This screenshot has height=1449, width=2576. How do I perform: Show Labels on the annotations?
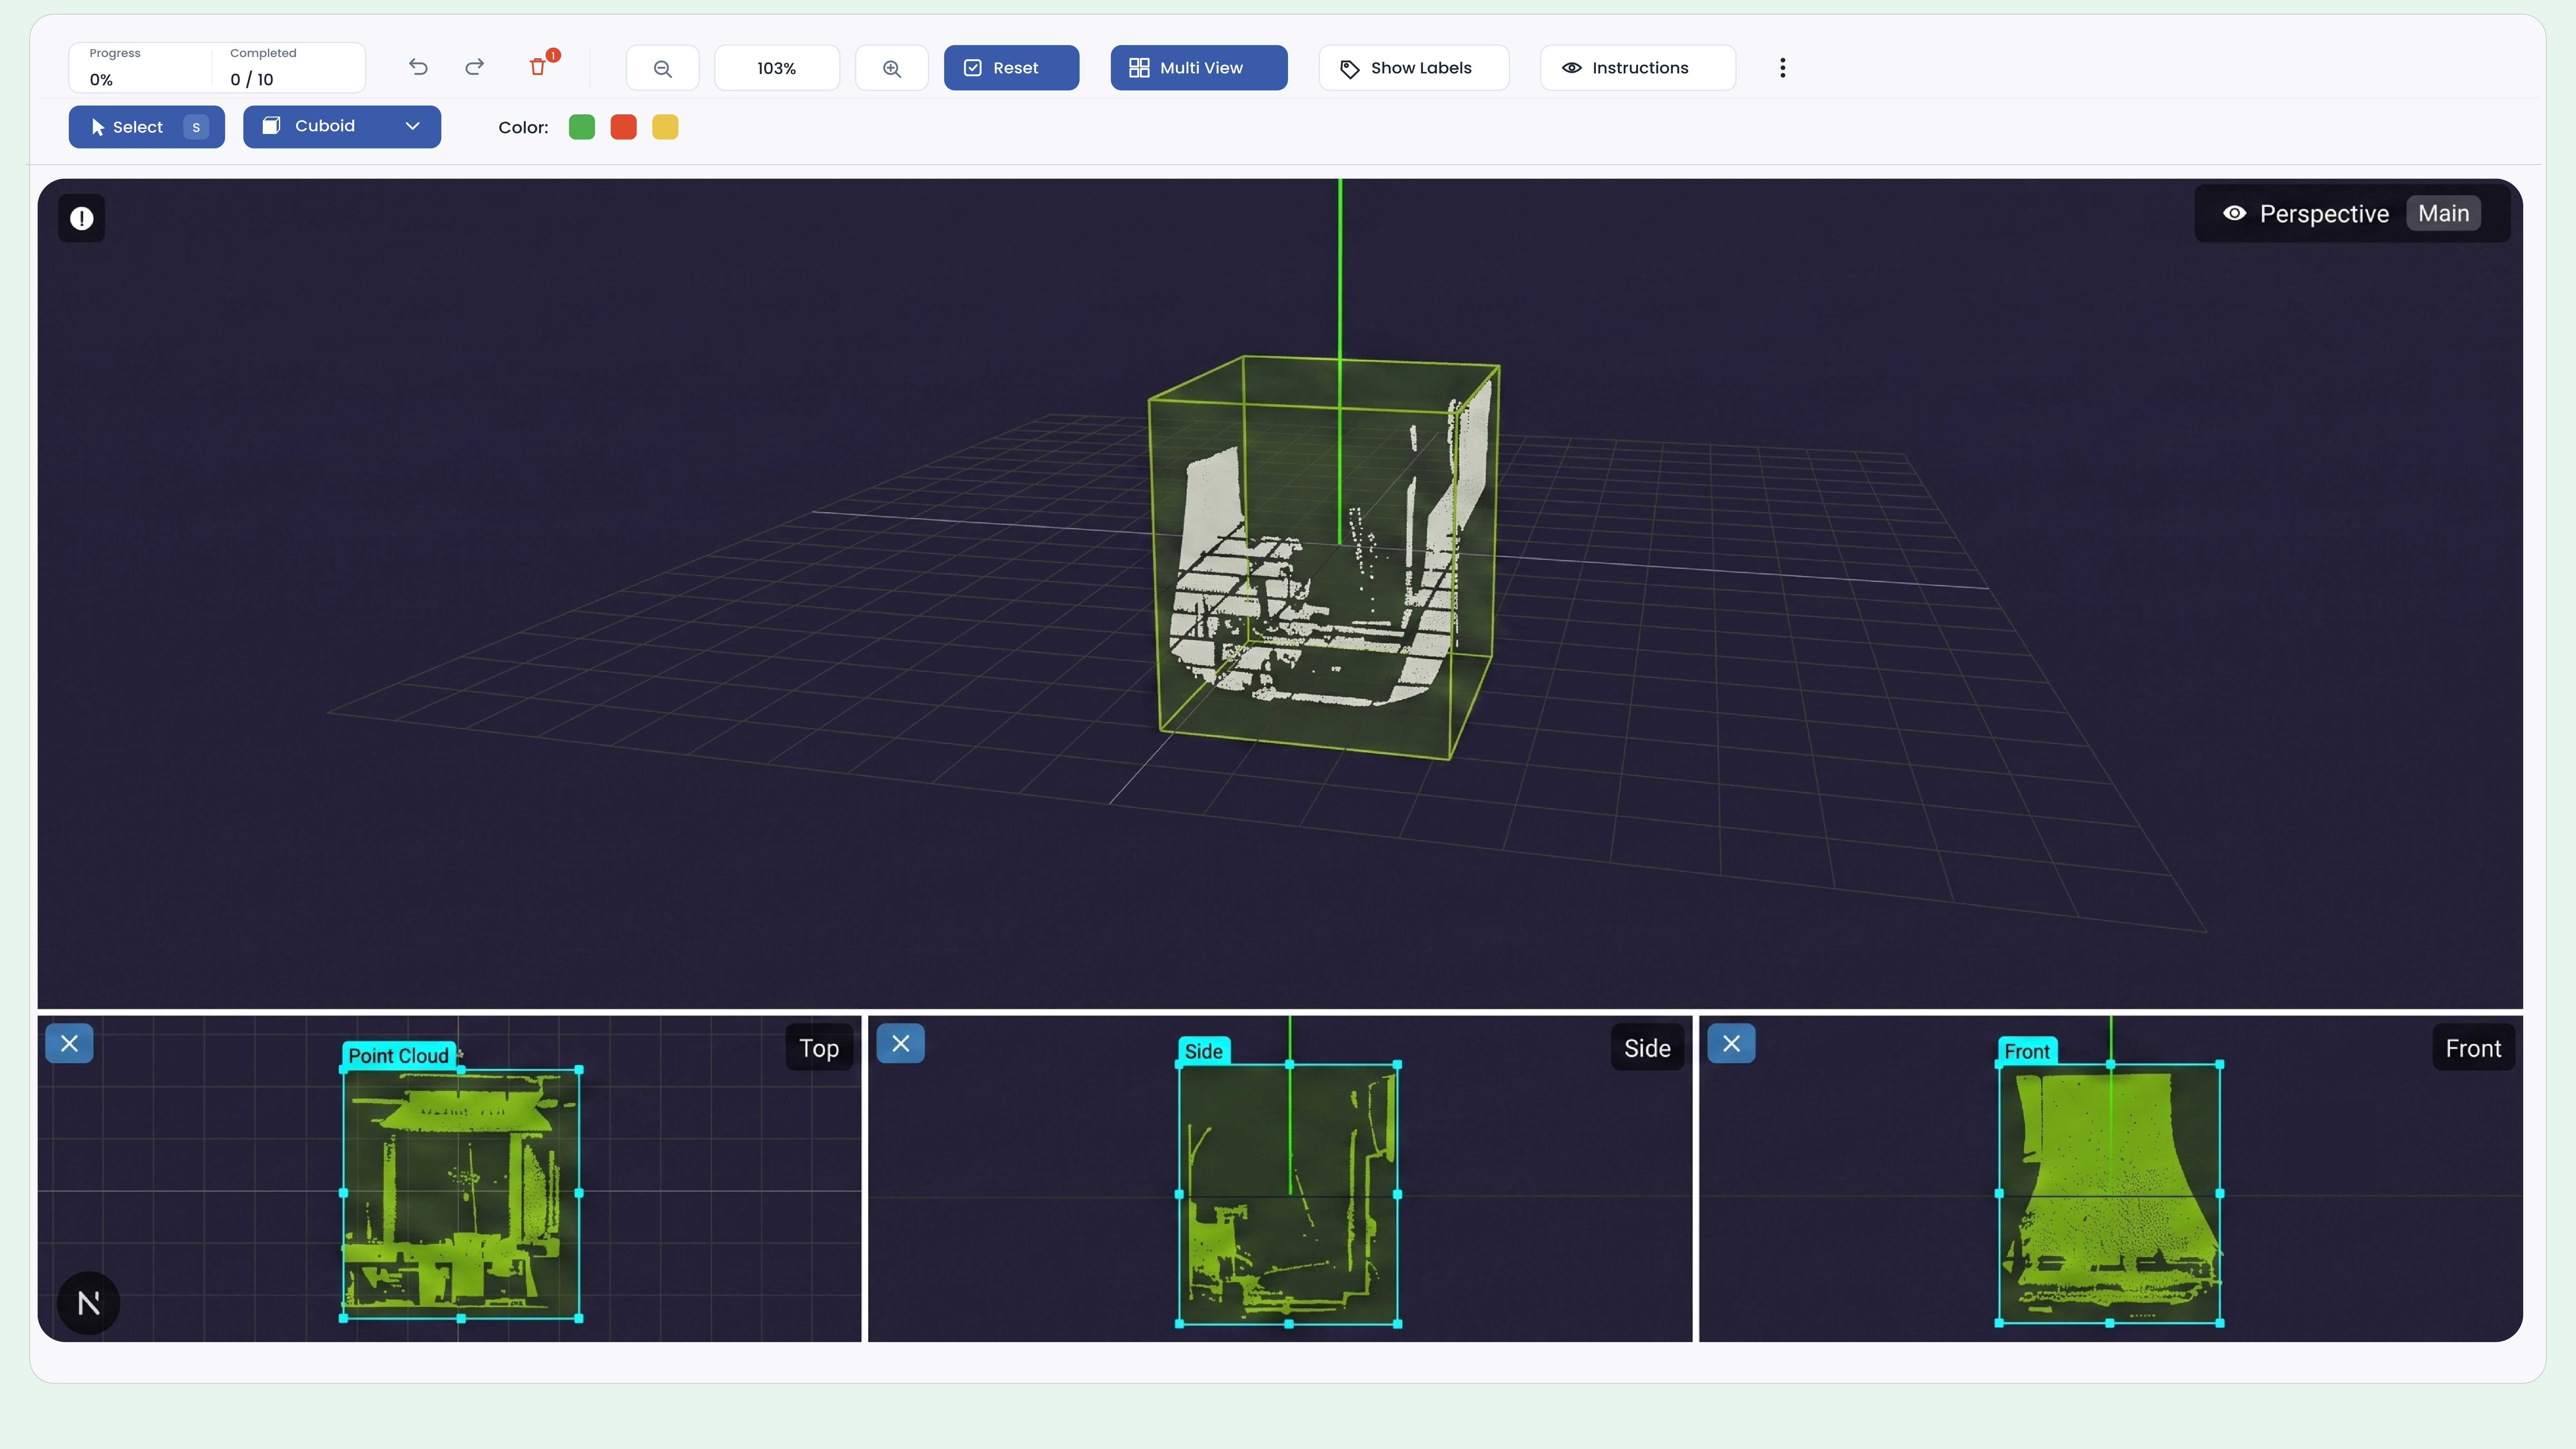click(x=1414, y=68)
